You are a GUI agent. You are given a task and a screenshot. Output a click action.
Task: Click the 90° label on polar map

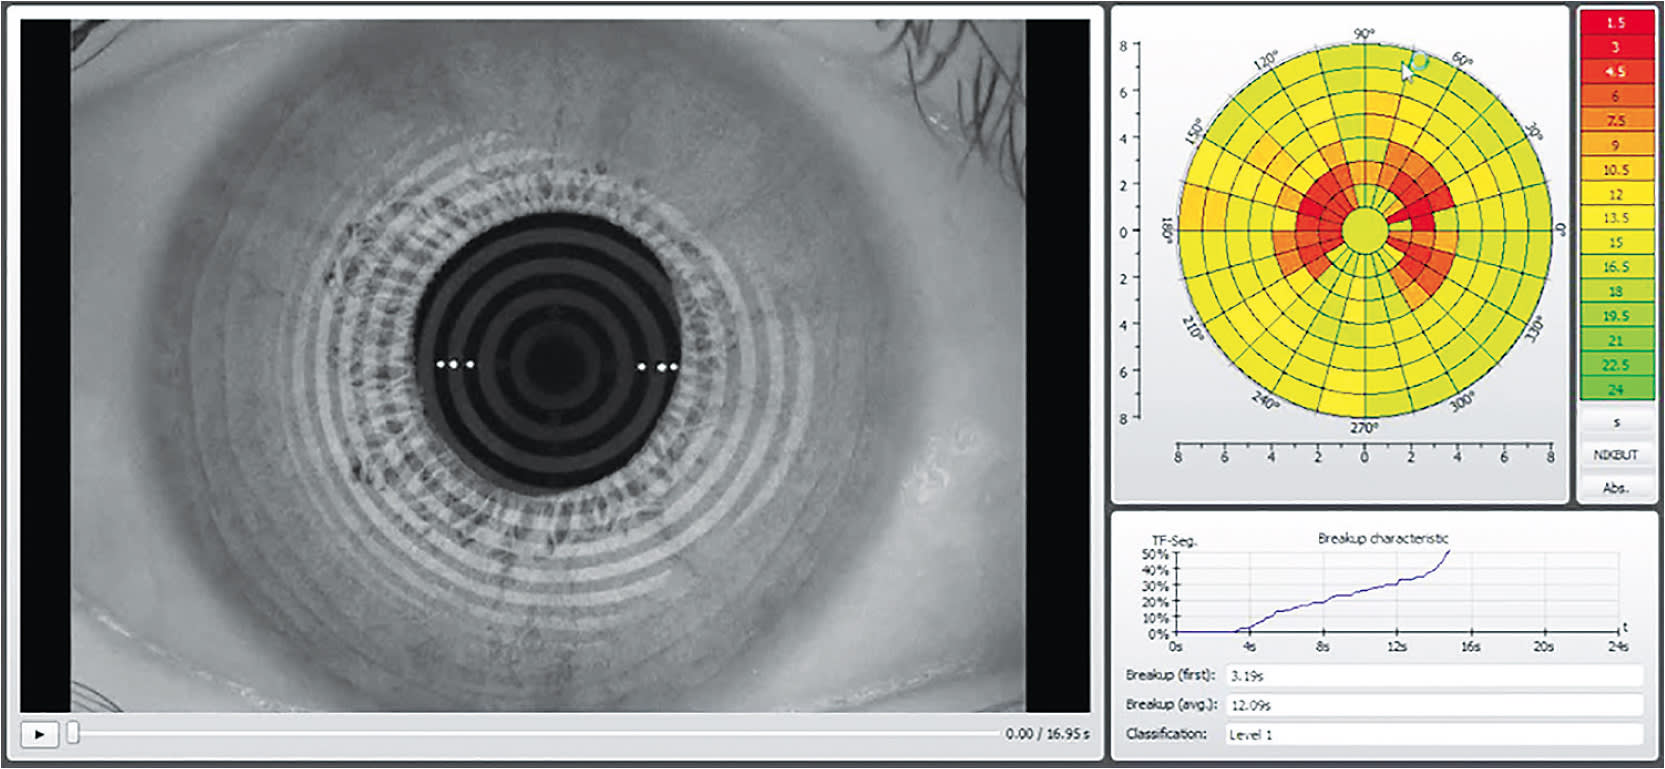[x=1364, y=34]
